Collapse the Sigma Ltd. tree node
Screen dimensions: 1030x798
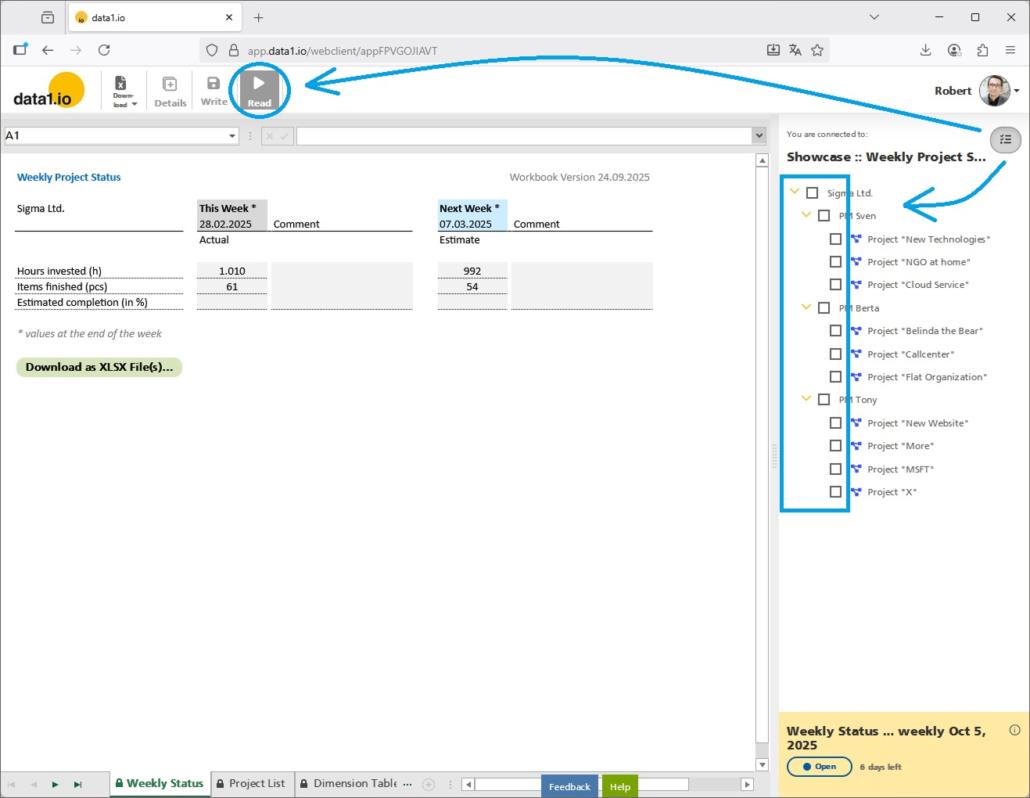(795, 192)
